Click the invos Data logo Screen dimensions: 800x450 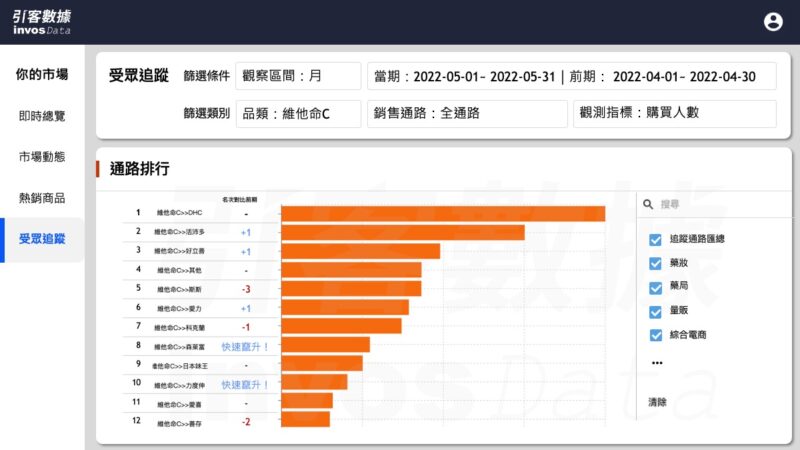(x=41, y=22)
